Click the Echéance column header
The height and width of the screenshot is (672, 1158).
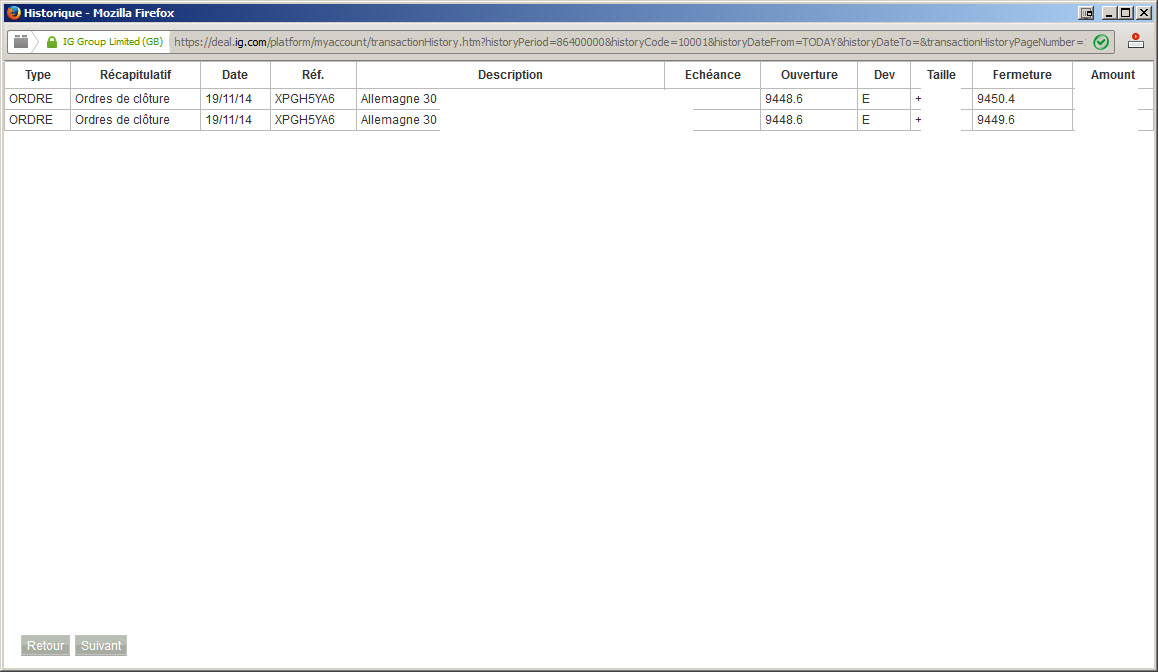713,75
